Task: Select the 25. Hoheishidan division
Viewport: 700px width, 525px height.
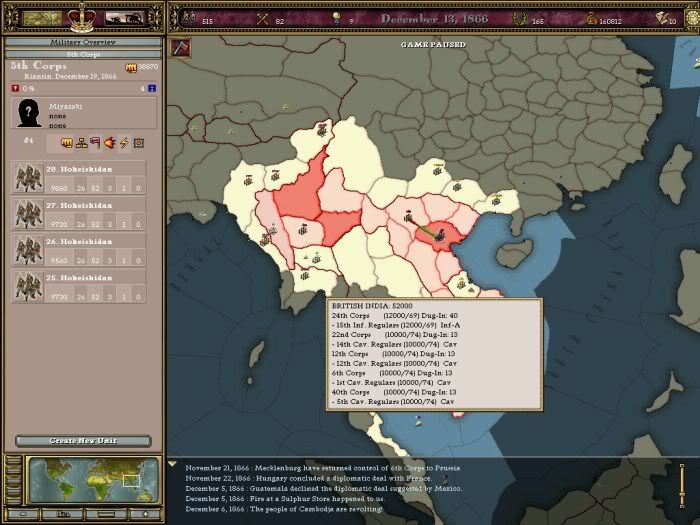Action: pos(79,286)
